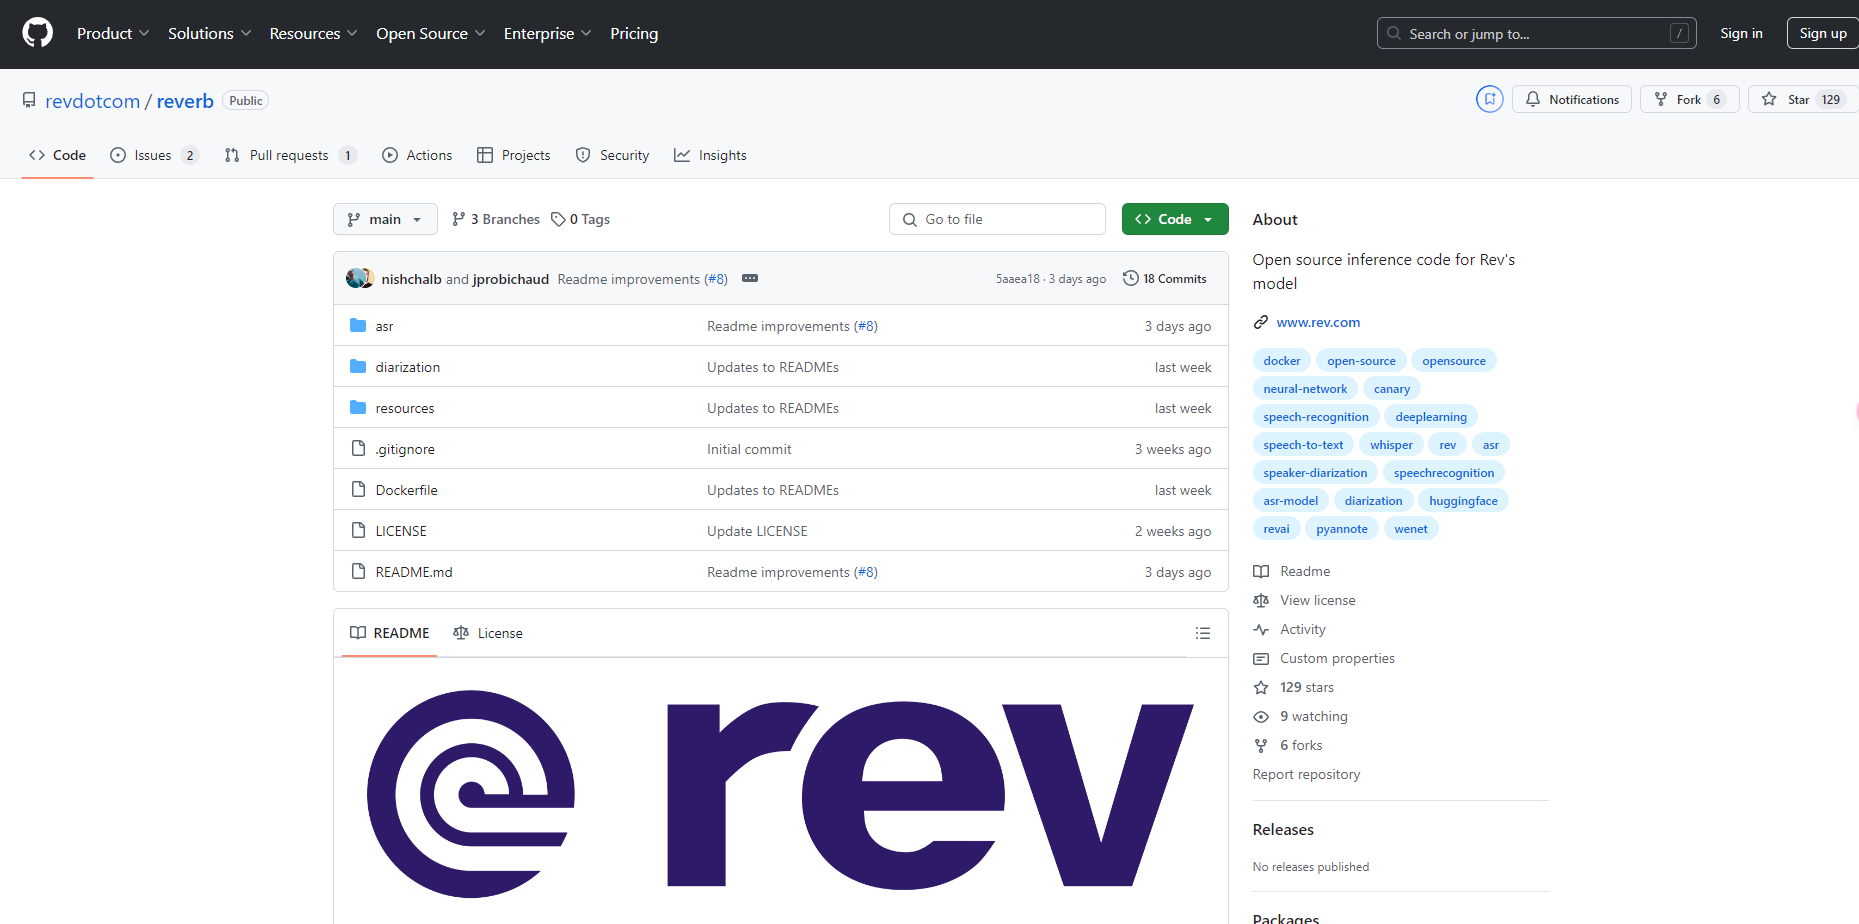Click the Fork icon button

coord(1689,99)
